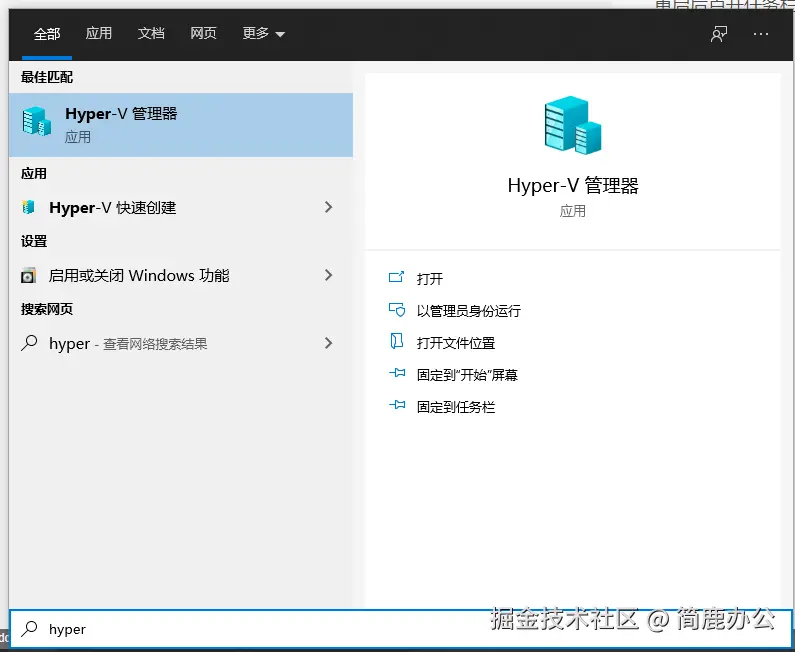Switch to the 全部 tab
The image size is (795, 652).
tap(47, 34)
